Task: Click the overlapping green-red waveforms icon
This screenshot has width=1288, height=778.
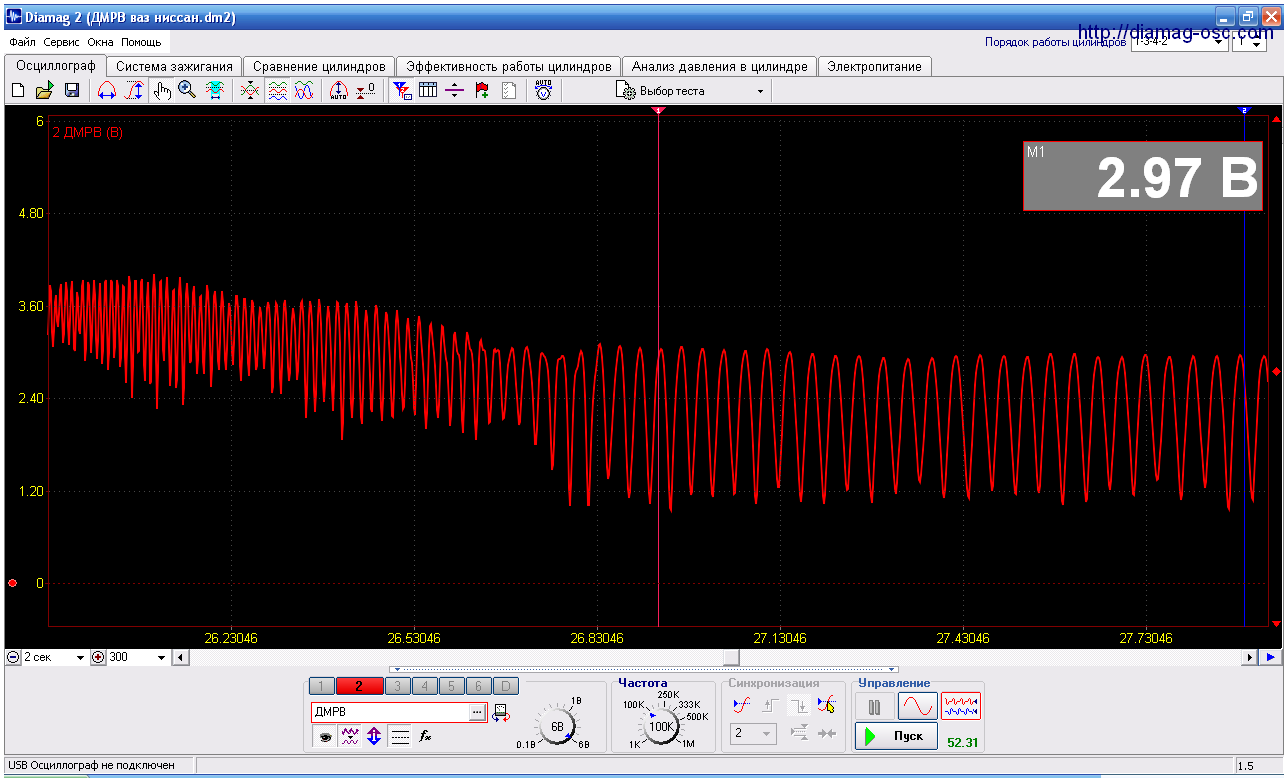Action: 251,91
